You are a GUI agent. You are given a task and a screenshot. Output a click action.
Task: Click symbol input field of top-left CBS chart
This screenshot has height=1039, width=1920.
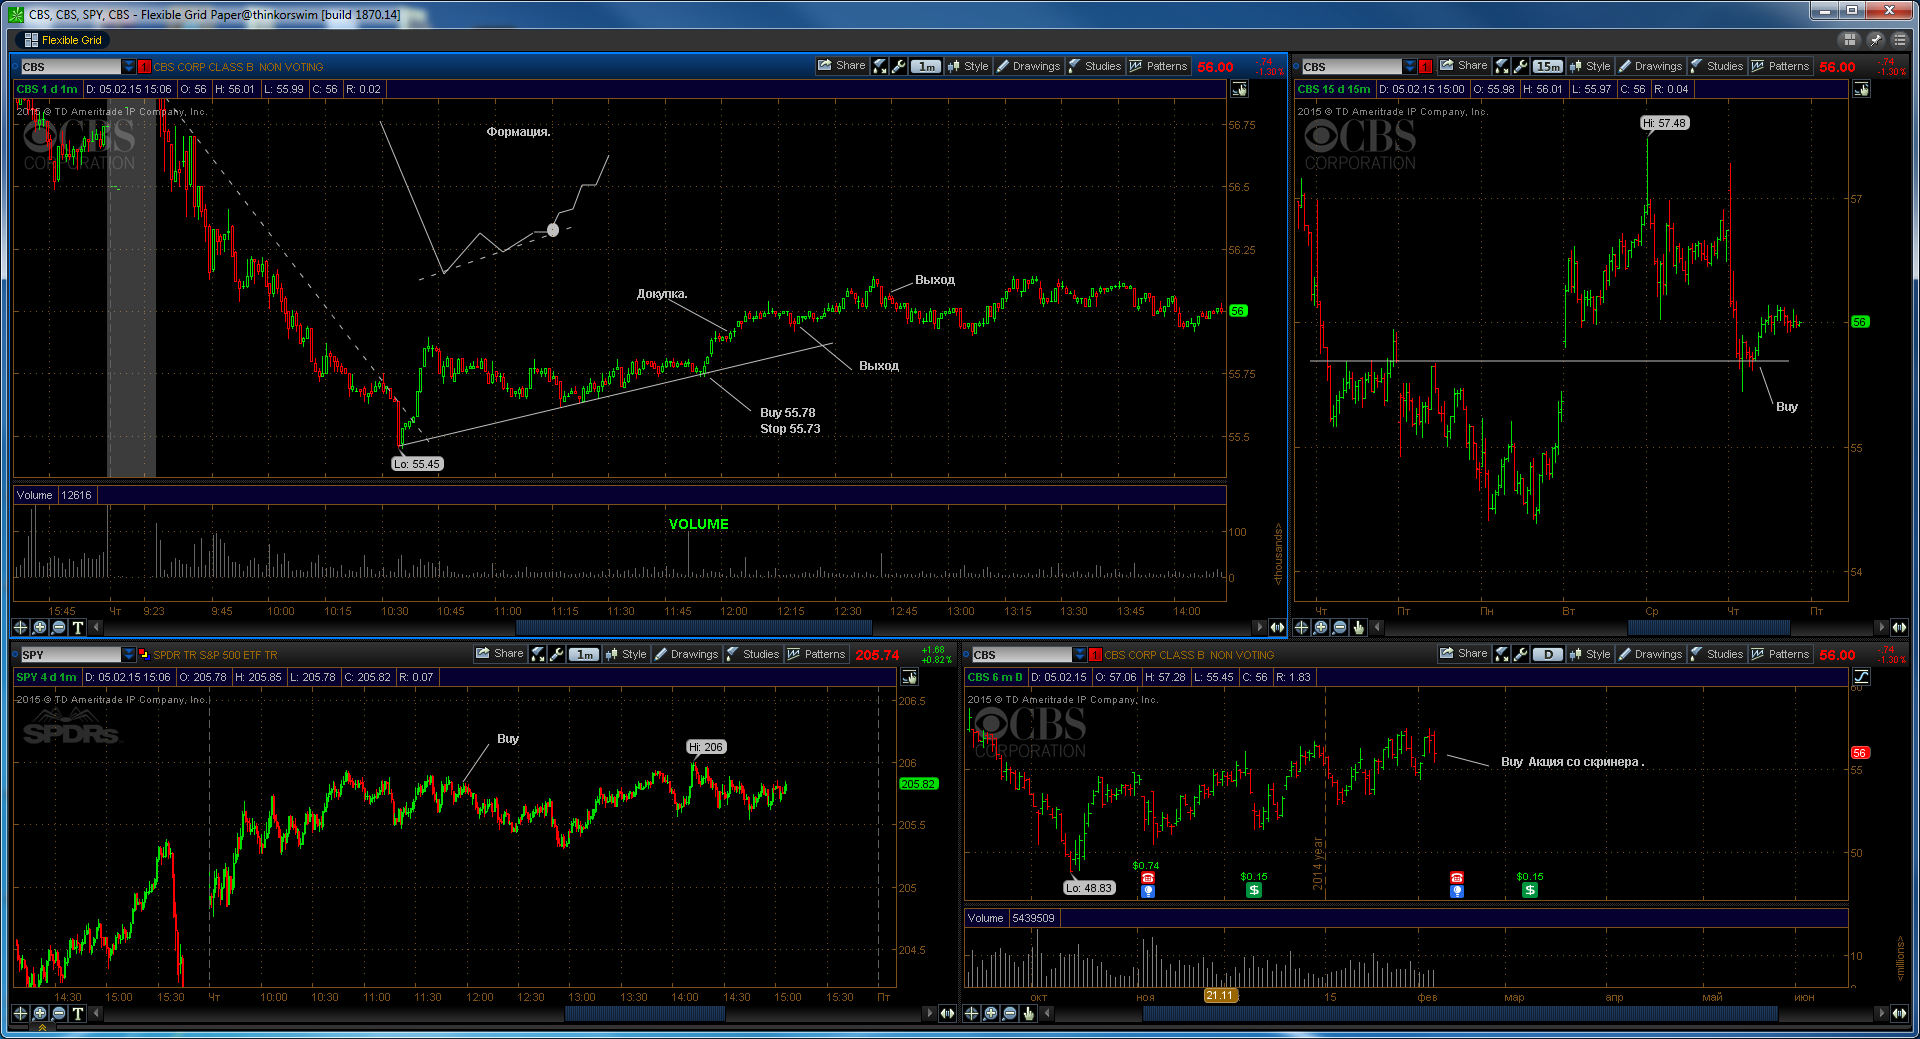tap(70, 67)
